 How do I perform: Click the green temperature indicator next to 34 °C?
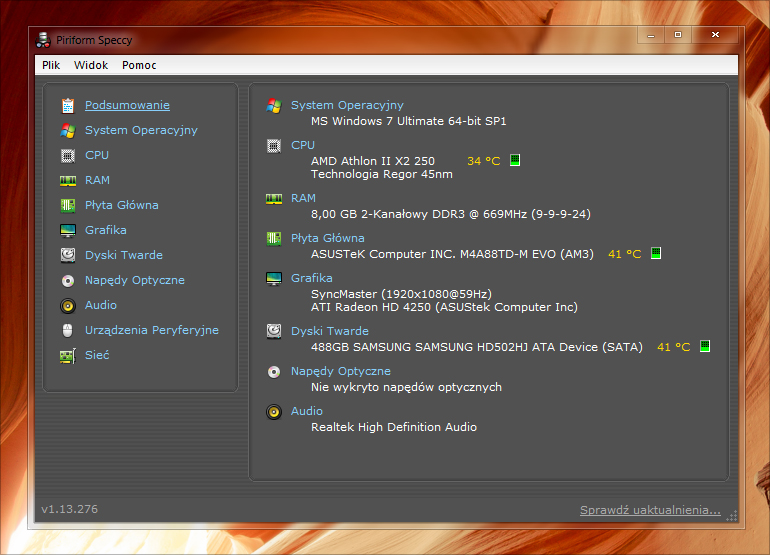[x=515, y=160]
